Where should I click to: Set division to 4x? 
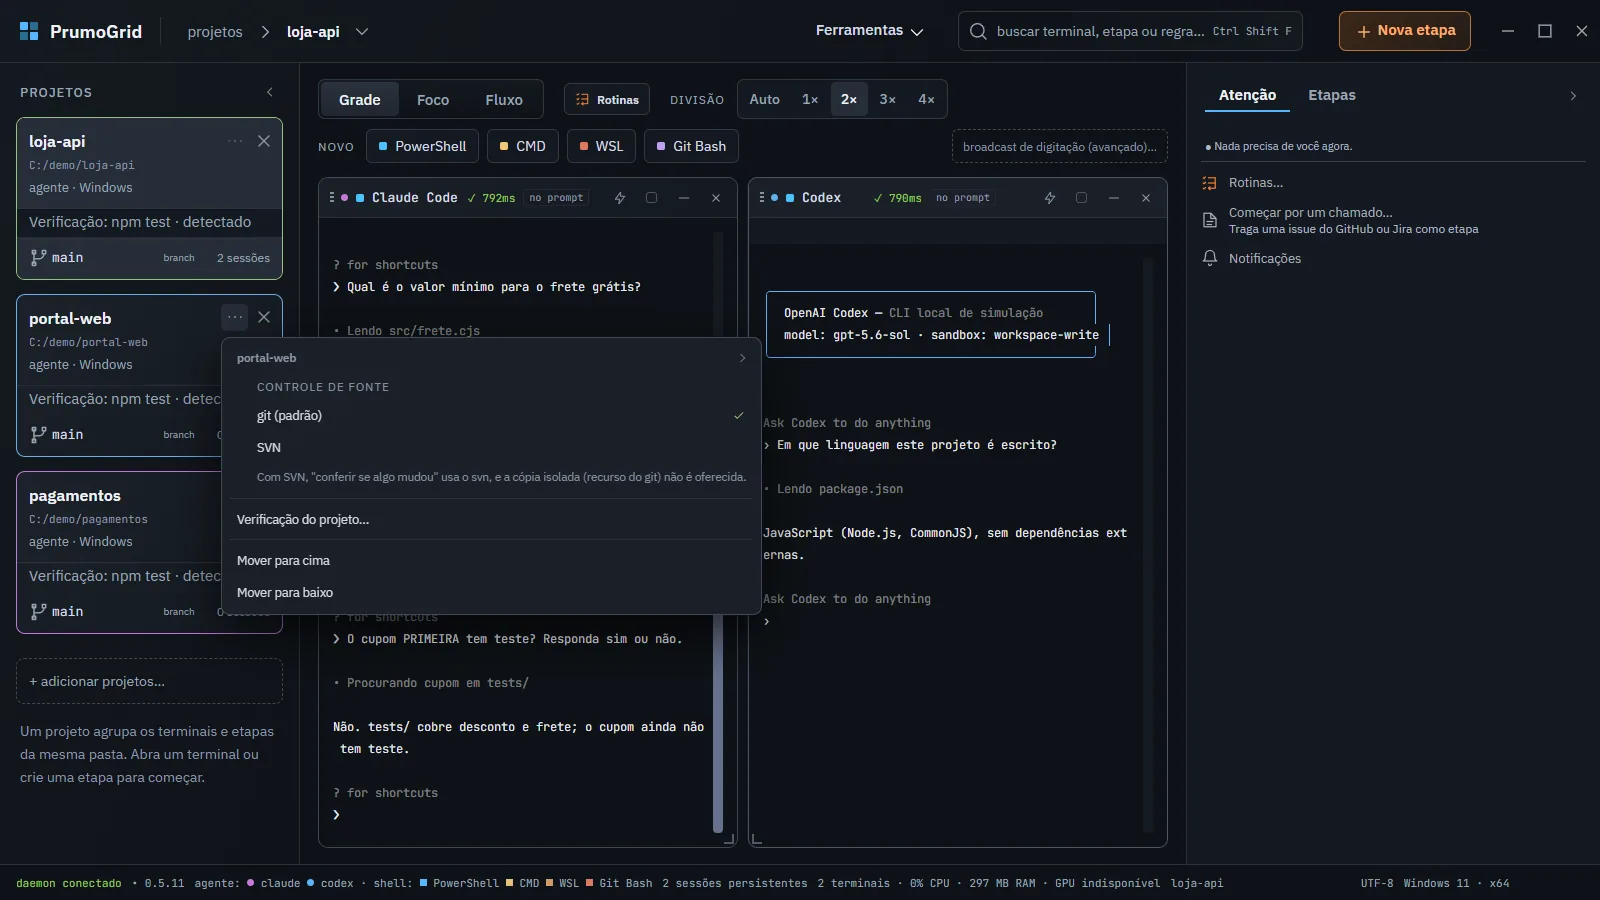click(x=926, y=100)
